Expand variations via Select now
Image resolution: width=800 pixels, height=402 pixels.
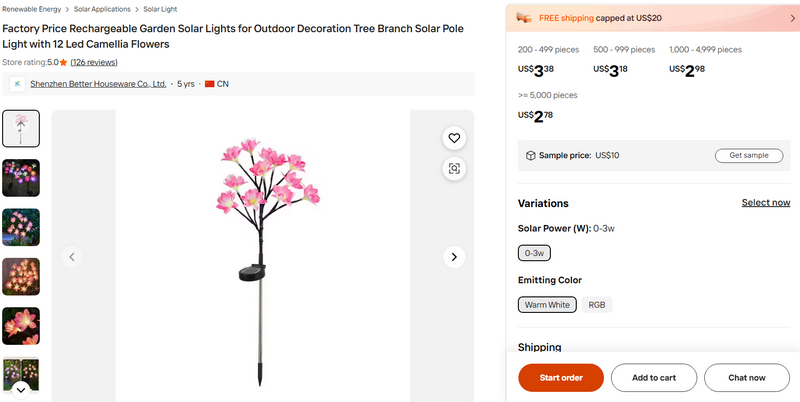coord(765,203)
